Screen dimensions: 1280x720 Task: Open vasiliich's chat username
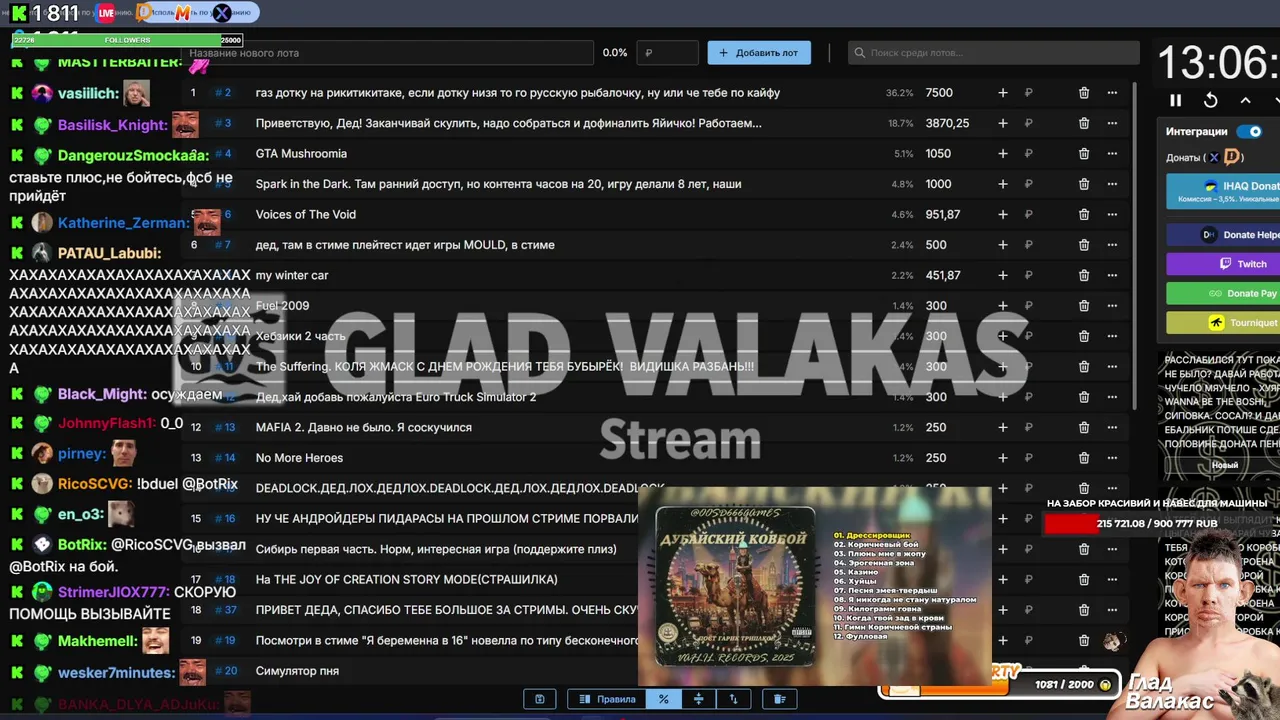(88, 93)
